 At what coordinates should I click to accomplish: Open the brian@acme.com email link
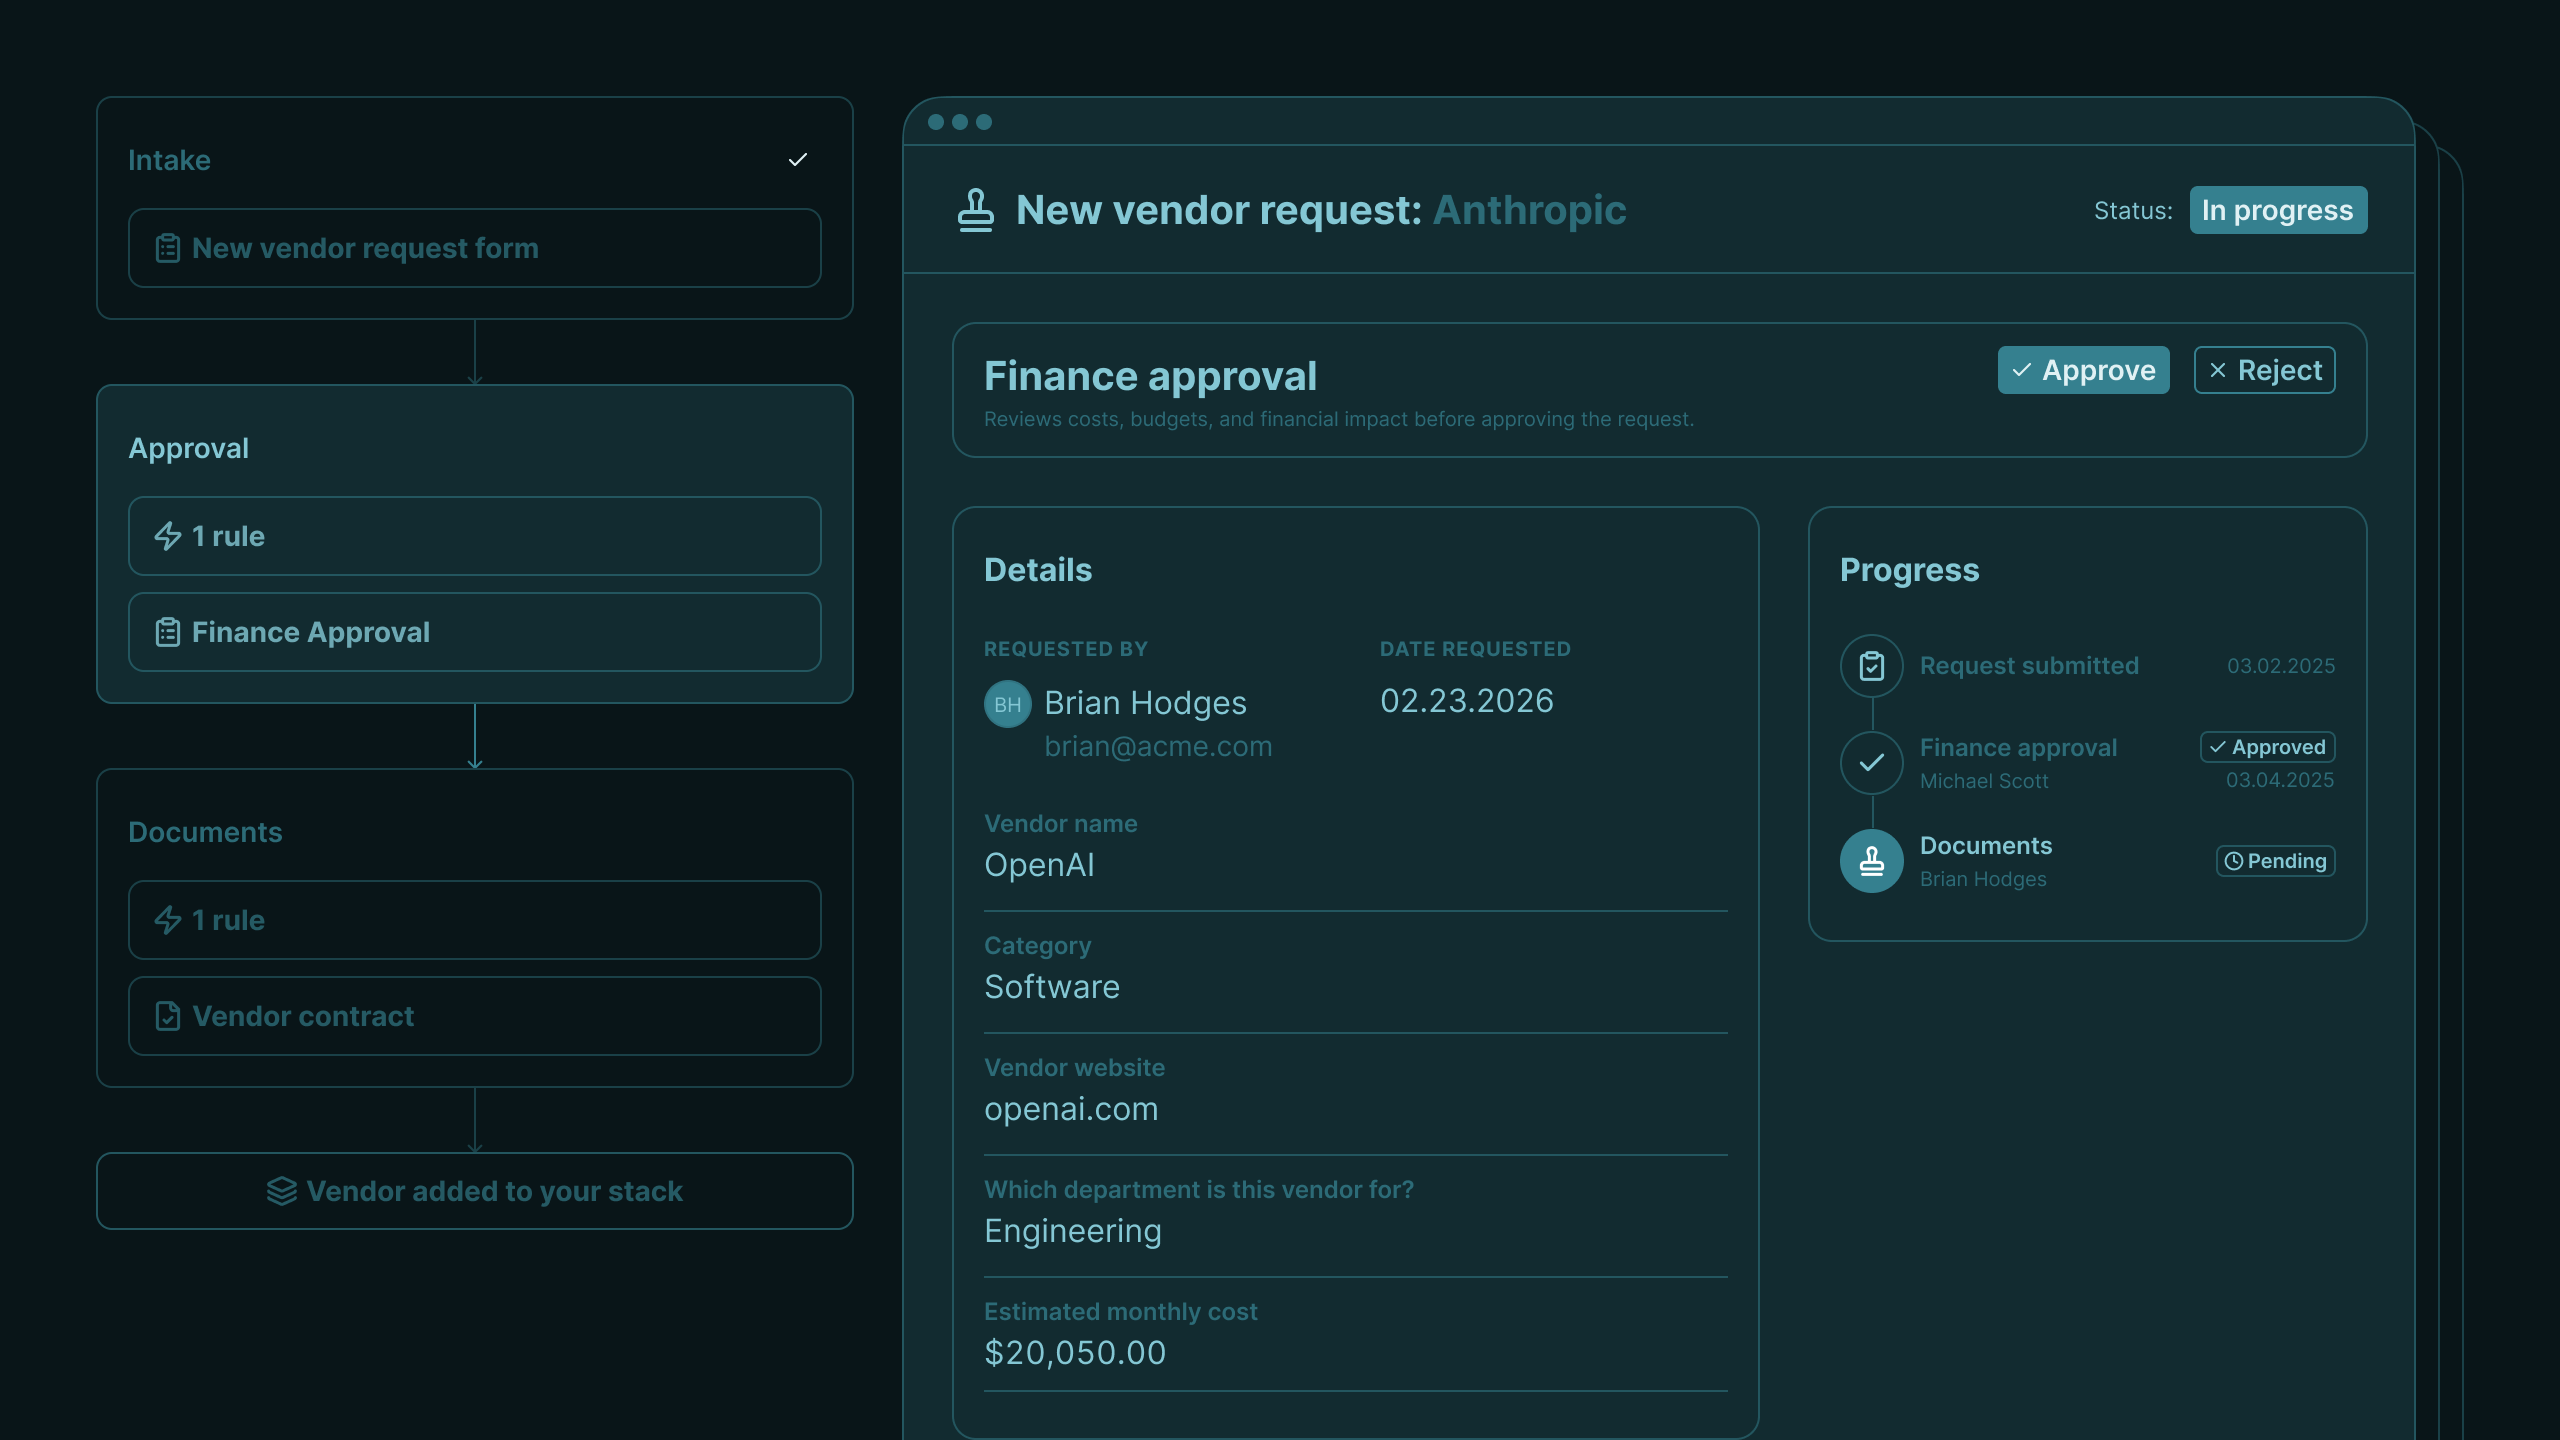[x=1158, y=747]
